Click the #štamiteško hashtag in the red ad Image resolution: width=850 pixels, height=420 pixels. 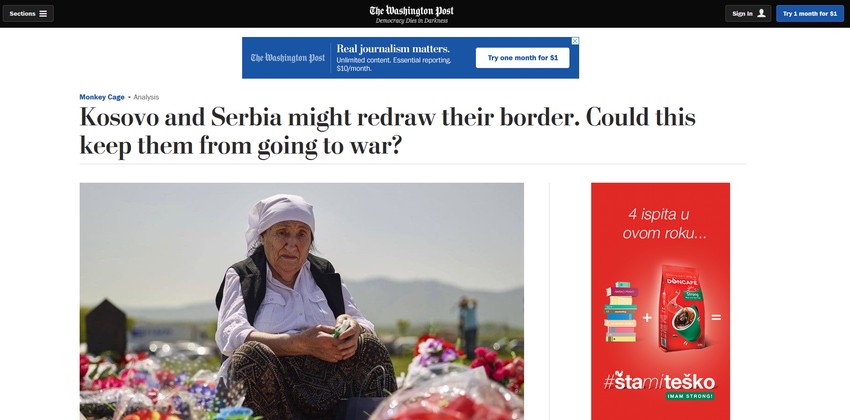pyautogui.click(x=659, y=382)
